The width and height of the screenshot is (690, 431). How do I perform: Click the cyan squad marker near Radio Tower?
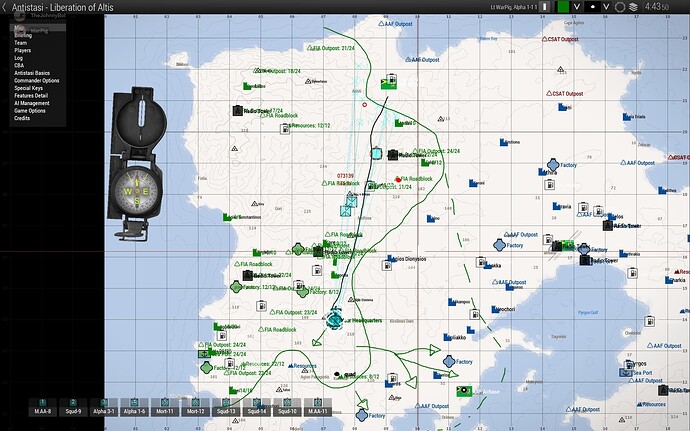[376, 154]
